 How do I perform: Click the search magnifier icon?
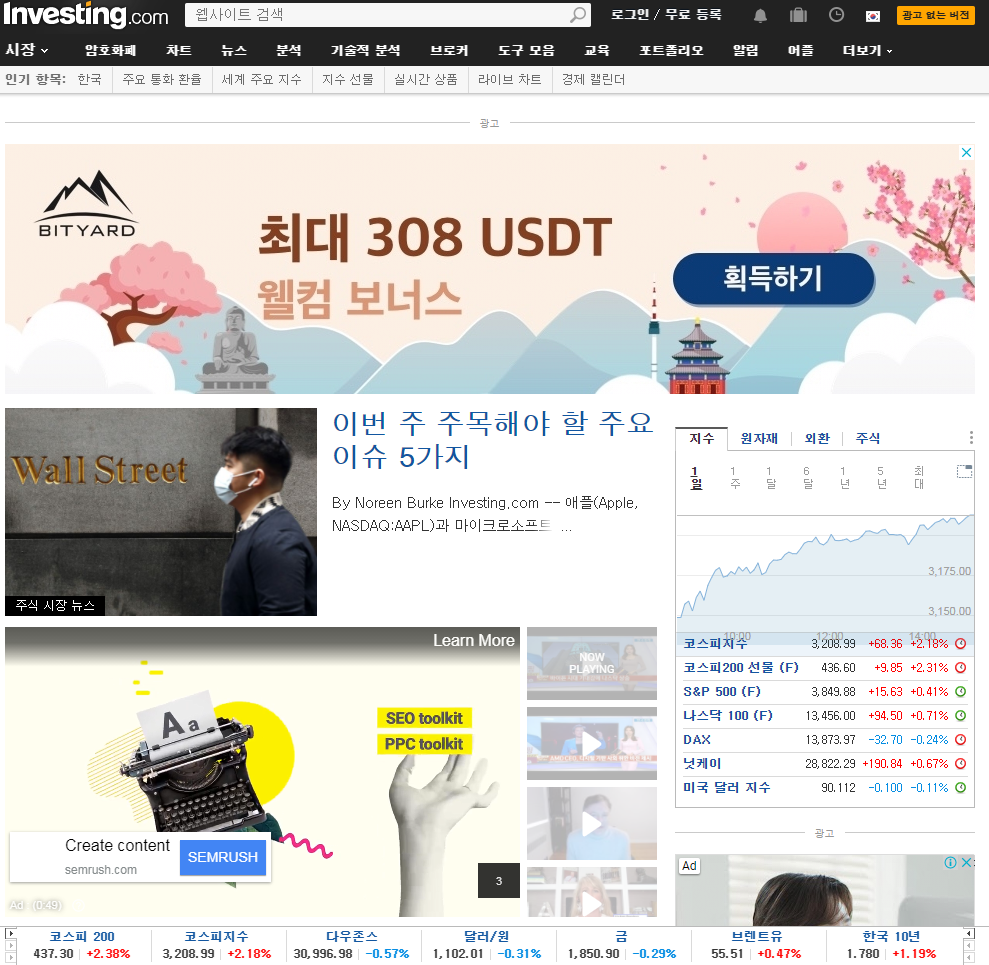point(578,15)
